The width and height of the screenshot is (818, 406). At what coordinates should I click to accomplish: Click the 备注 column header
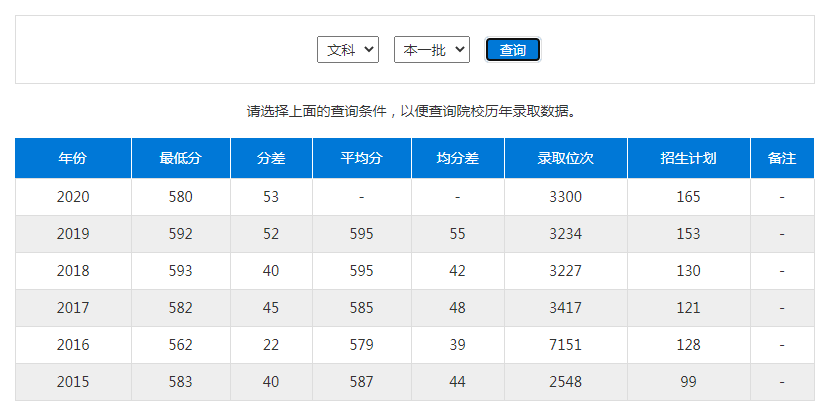[x=781, y=158]
